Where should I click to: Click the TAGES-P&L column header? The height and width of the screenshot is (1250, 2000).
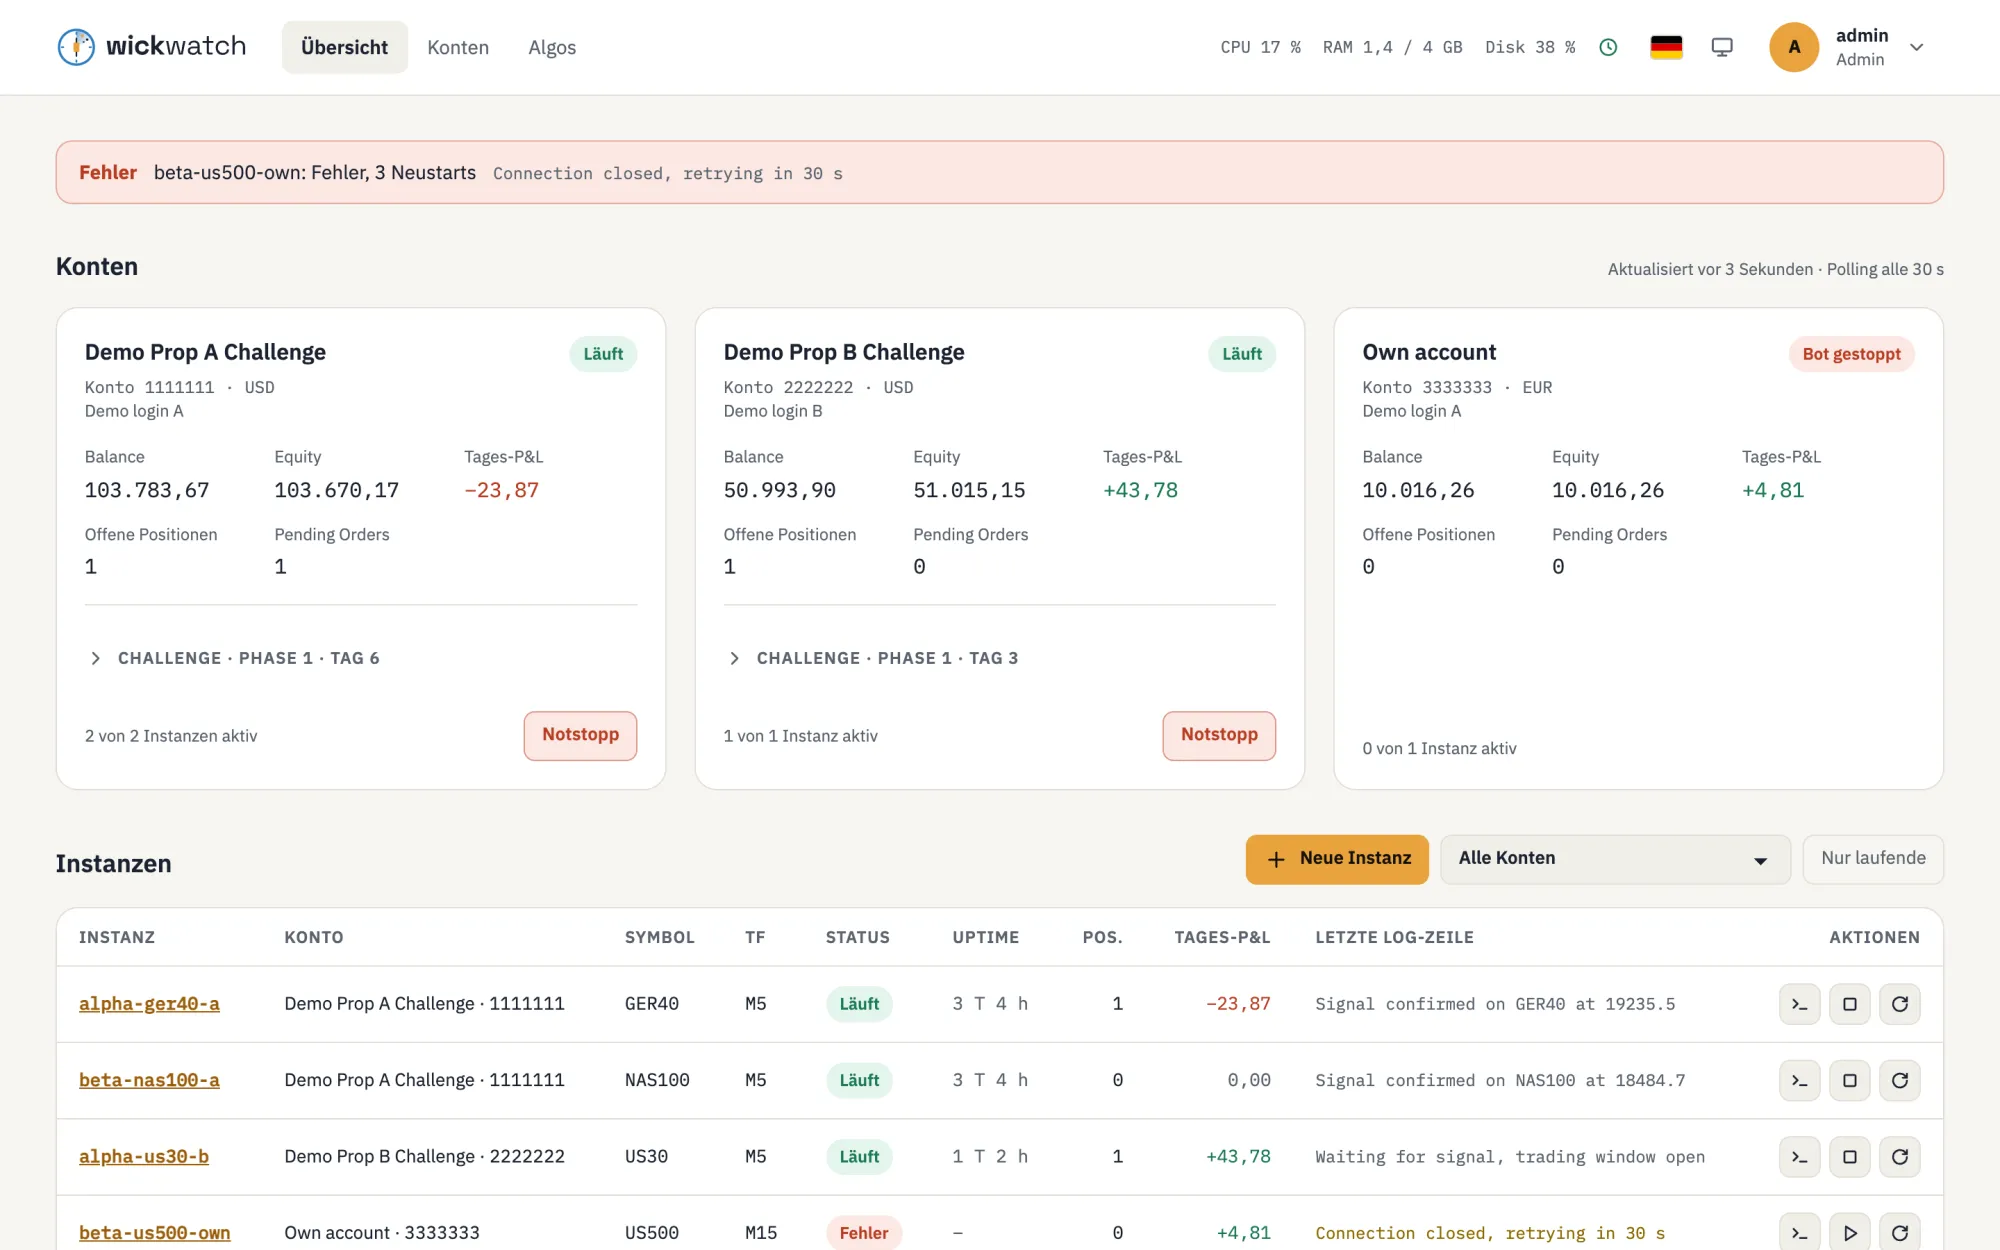[1222, 937]
